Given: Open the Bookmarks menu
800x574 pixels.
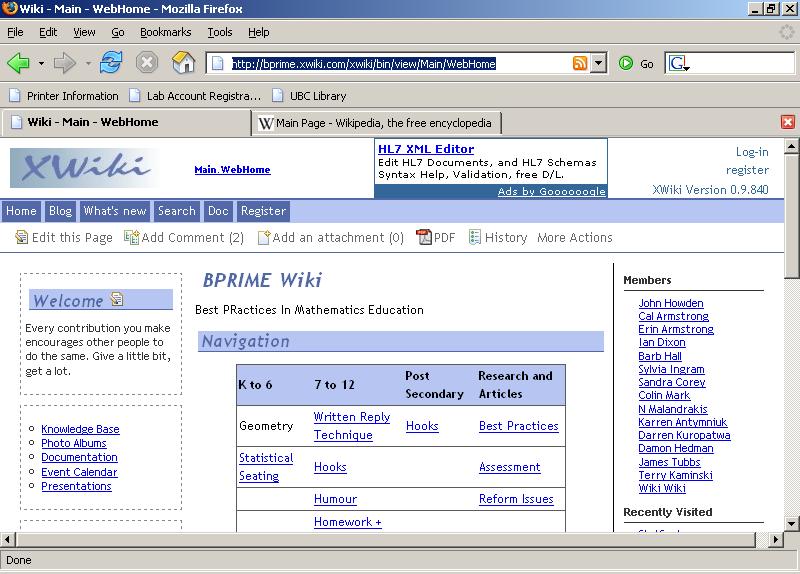Looking at the screenshot, I should click(x=166, y=32).
